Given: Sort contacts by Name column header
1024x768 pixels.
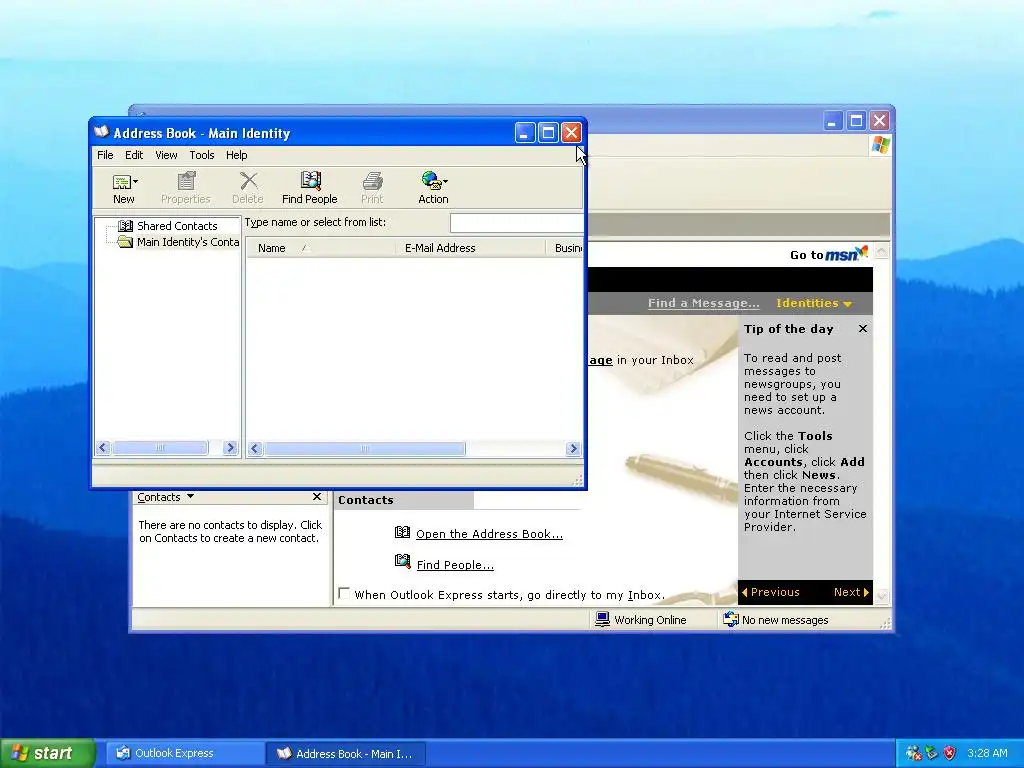Looking at the screenshot, I should coord(321,248).
